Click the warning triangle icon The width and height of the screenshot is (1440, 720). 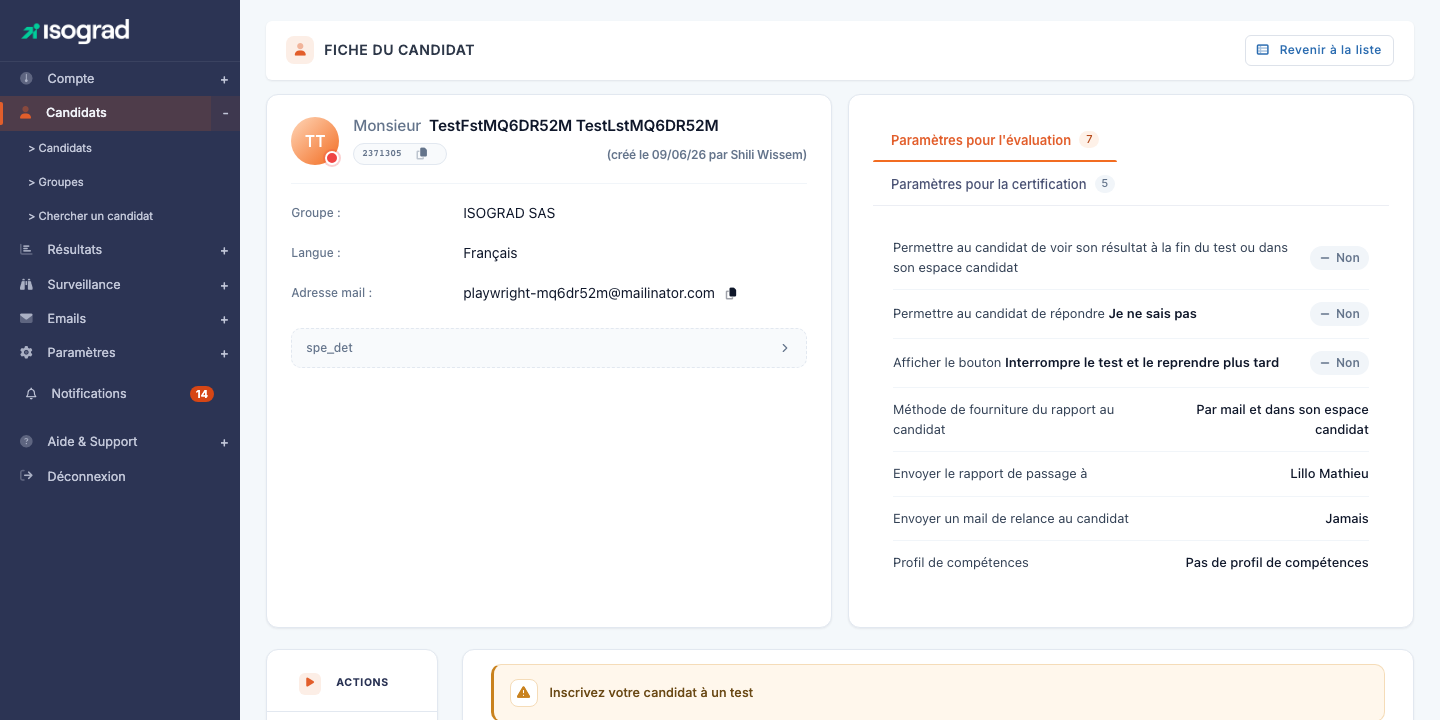click(524, 692)
